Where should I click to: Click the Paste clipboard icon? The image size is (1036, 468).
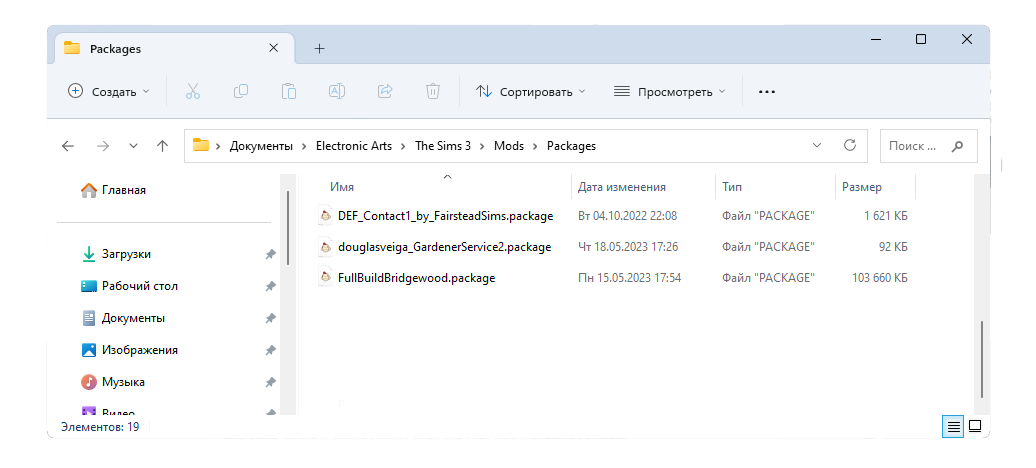tap(289, 91)
